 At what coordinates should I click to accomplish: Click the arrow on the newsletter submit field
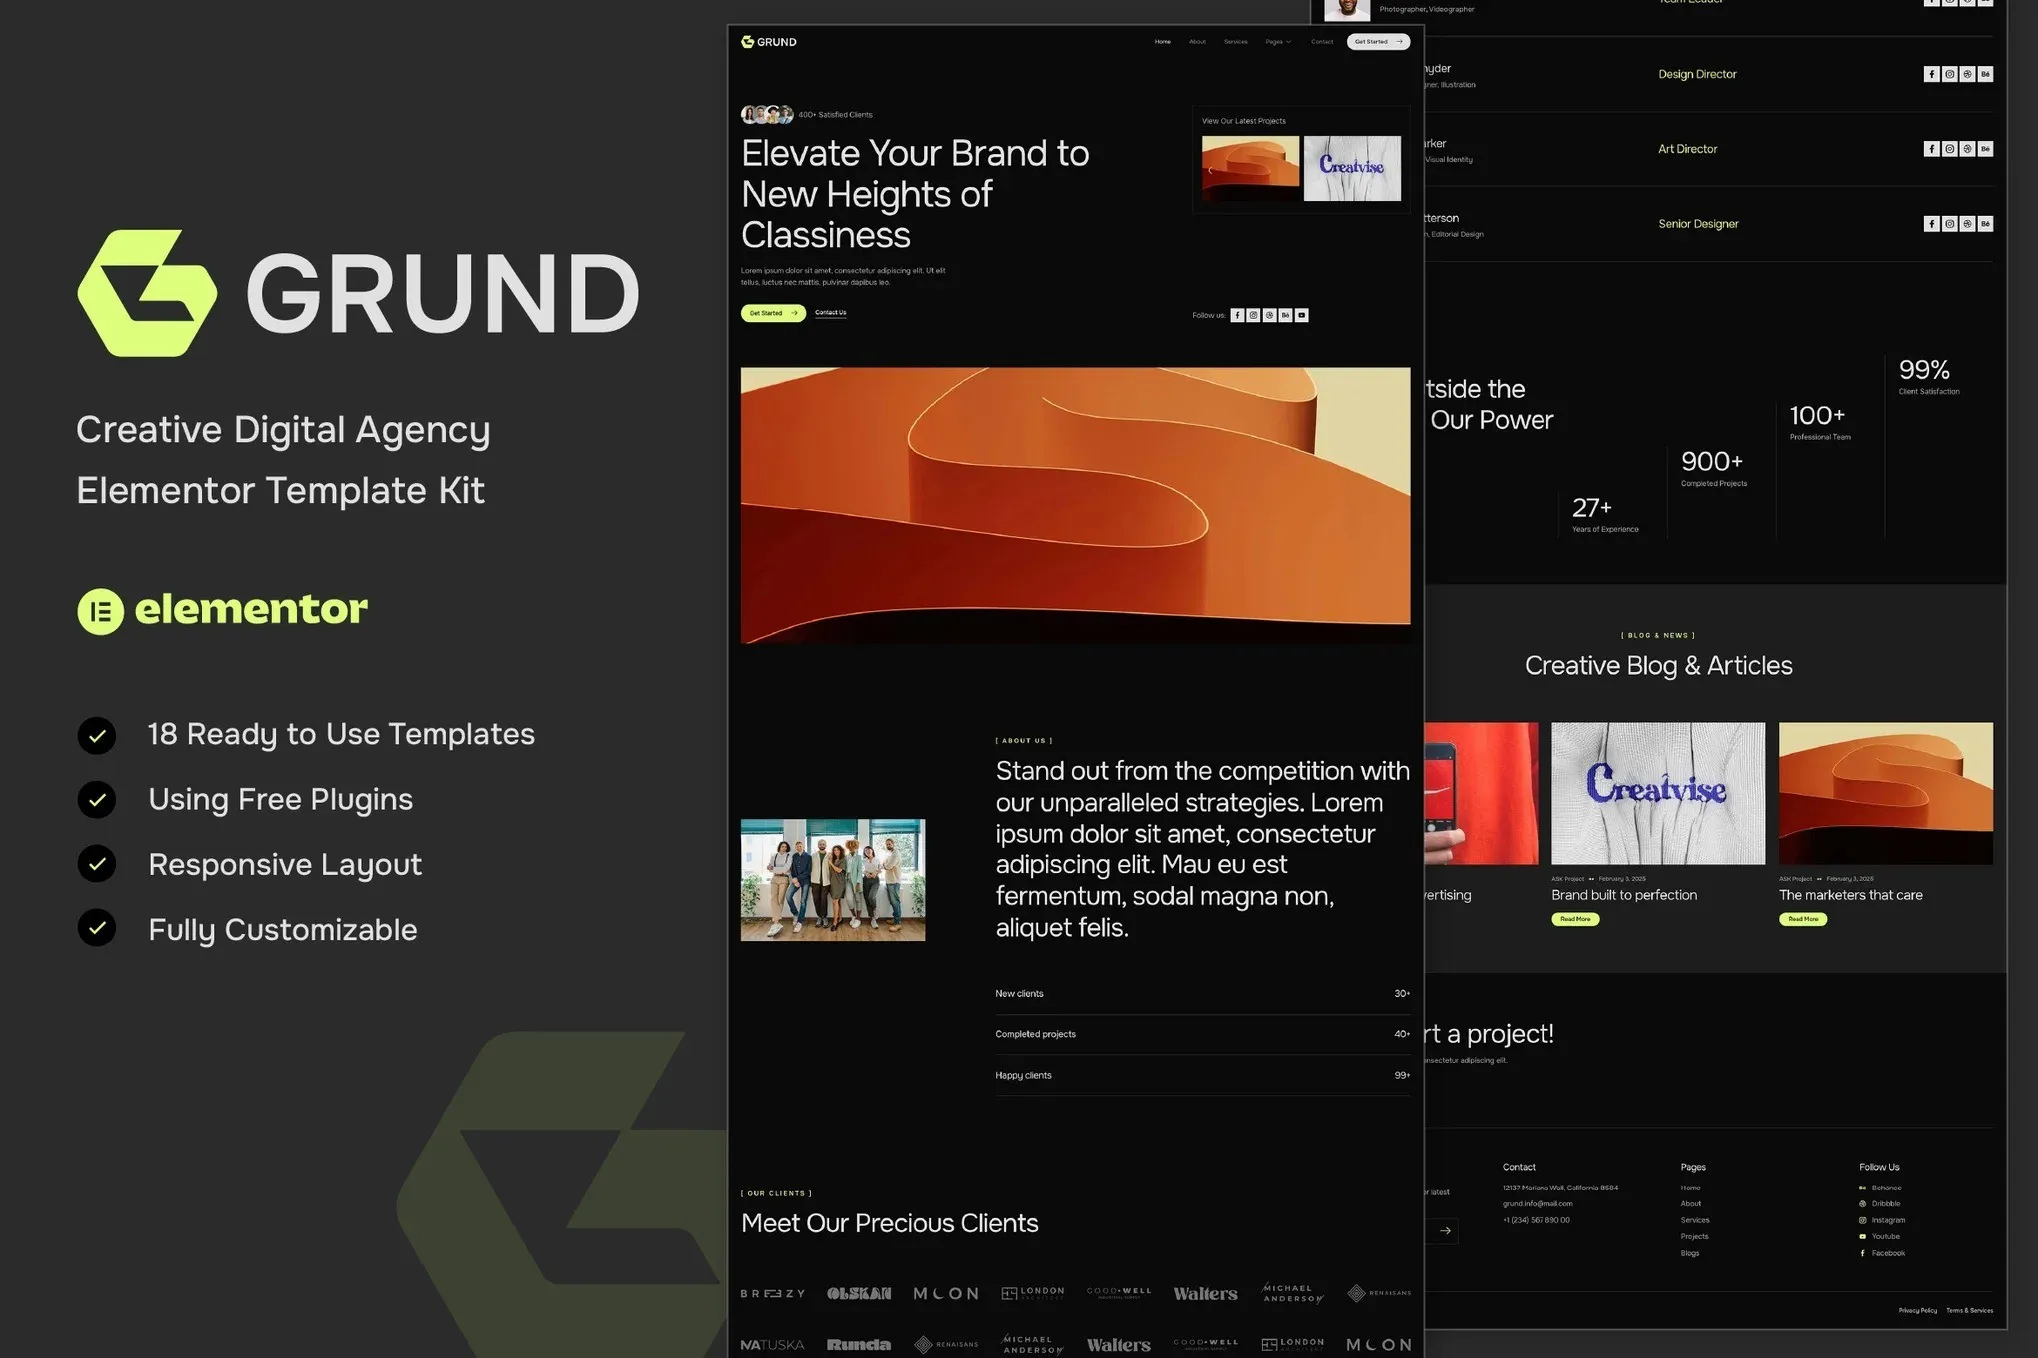[1445, 1231]
